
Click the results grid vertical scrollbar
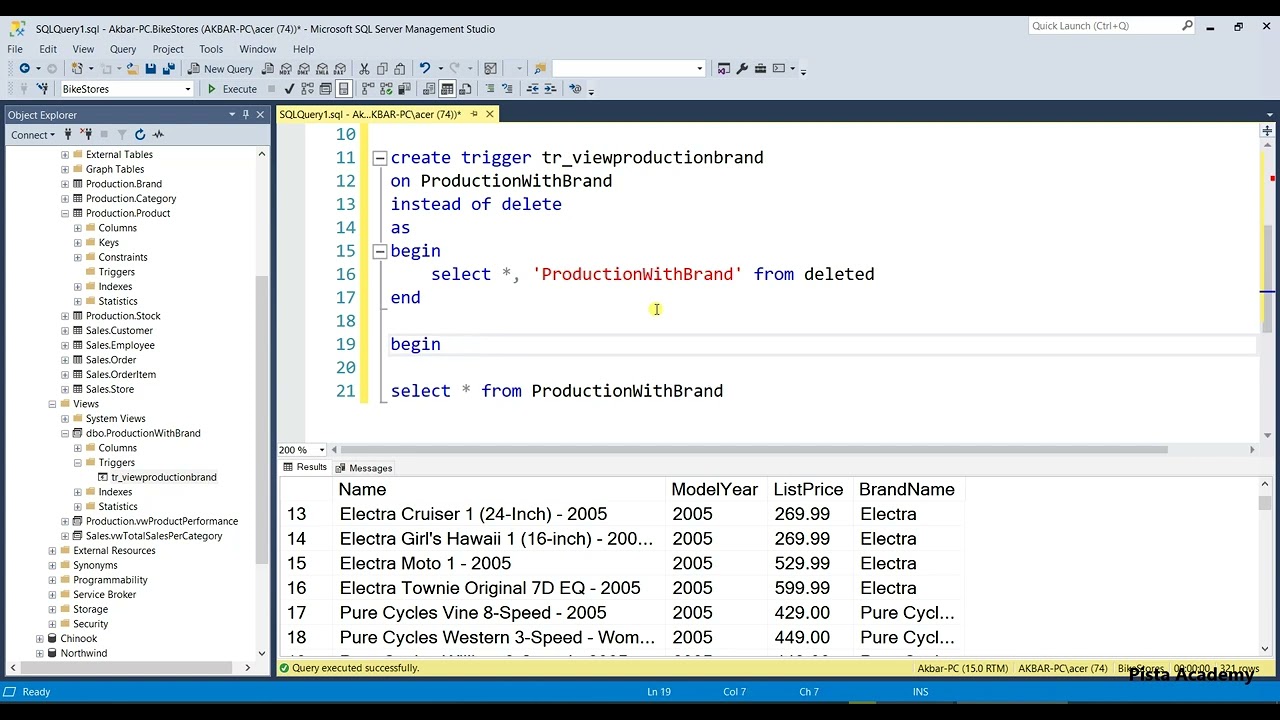click(1265, 503)
